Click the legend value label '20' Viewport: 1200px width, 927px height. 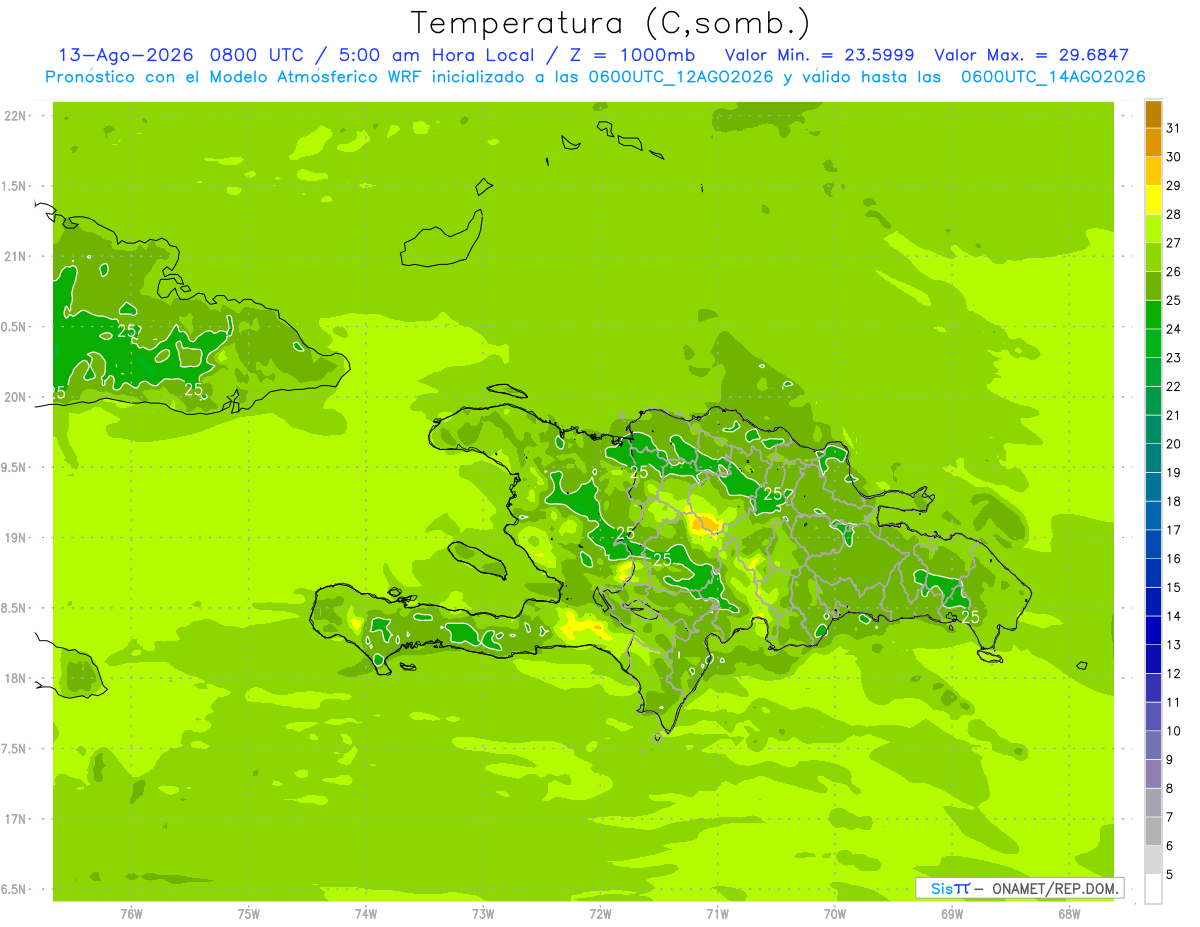pos(1174,444)
